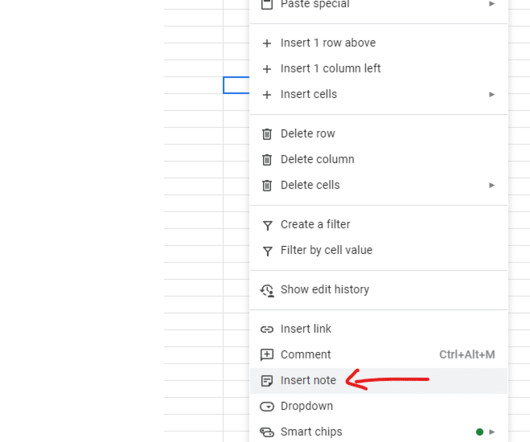This screenshot has height=442, width=530.
Task: Select the Insert note menu entry
Action: (x=379, y=380)
